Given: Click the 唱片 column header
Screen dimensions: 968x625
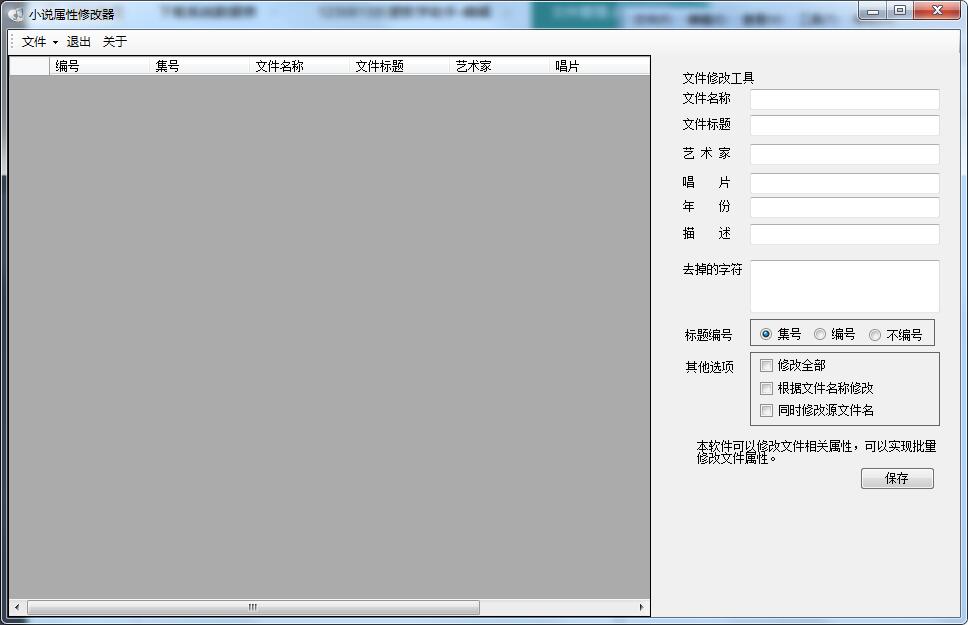Looking at the screenshot, I should click(599, 66).
